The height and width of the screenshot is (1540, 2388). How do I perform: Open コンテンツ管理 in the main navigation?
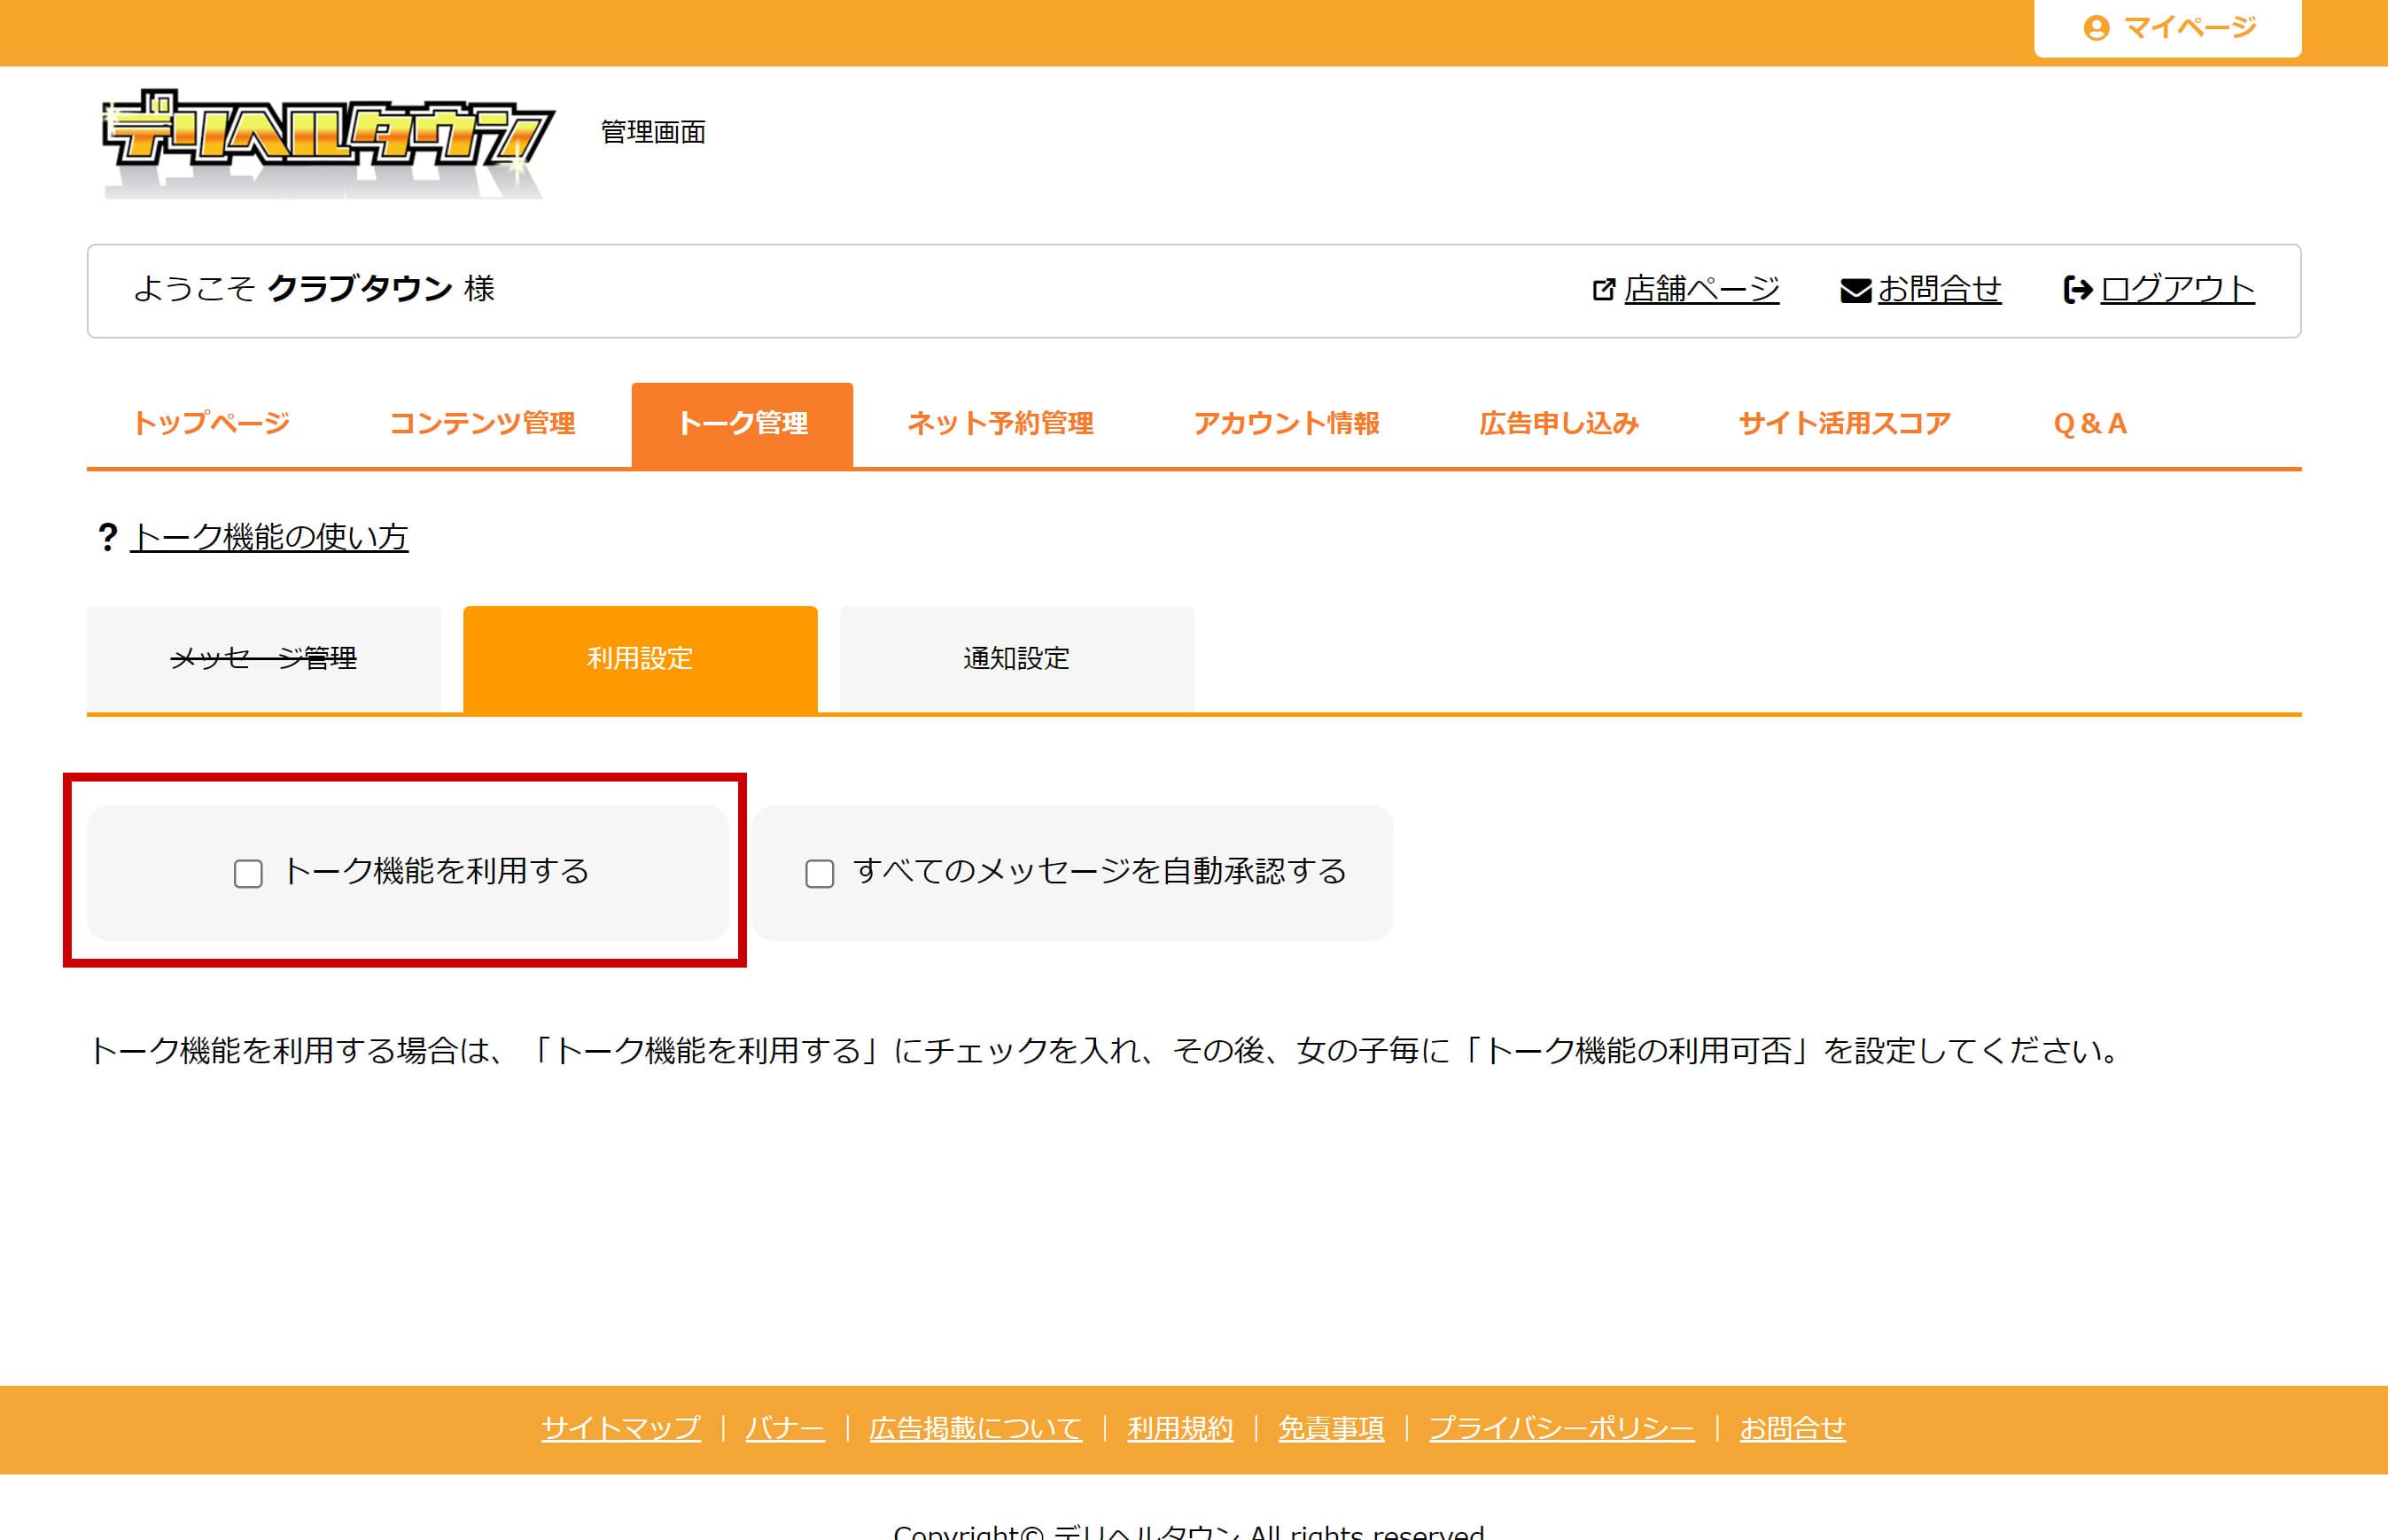[x=482, y=424]
